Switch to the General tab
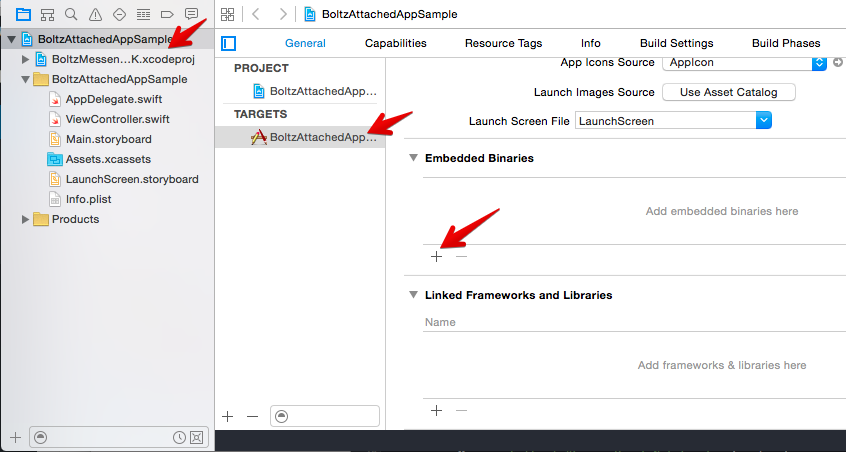 click(305, 43)
